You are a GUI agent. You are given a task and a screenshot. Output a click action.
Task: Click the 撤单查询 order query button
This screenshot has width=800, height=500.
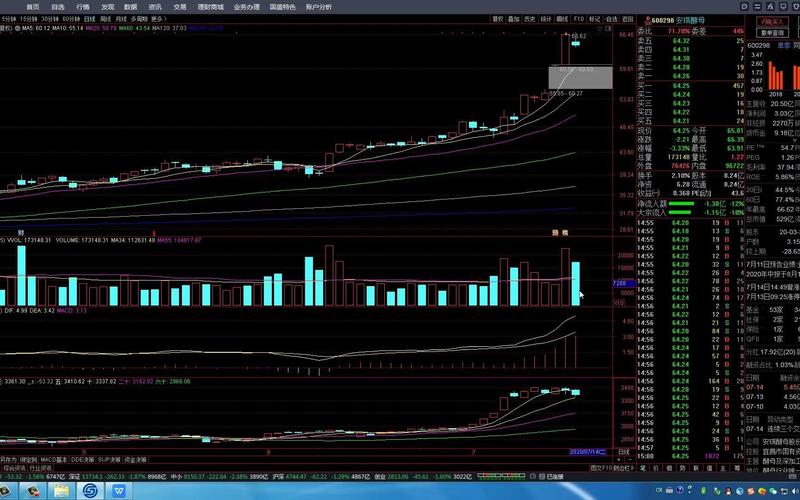pos(772,33)
